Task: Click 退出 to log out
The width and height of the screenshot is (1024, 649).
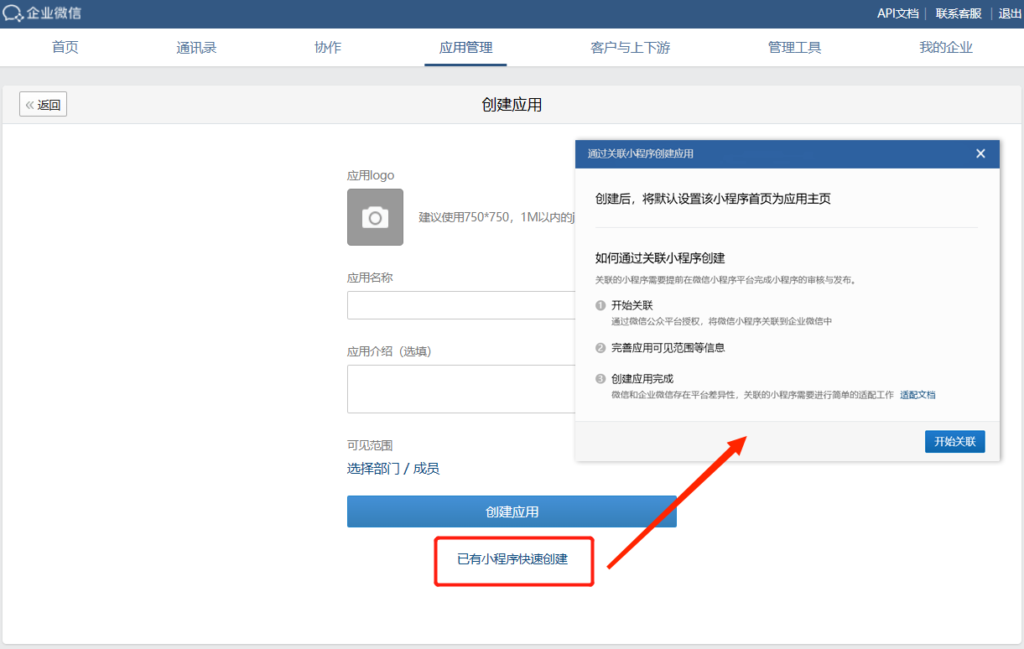Action: [1010, 13]
